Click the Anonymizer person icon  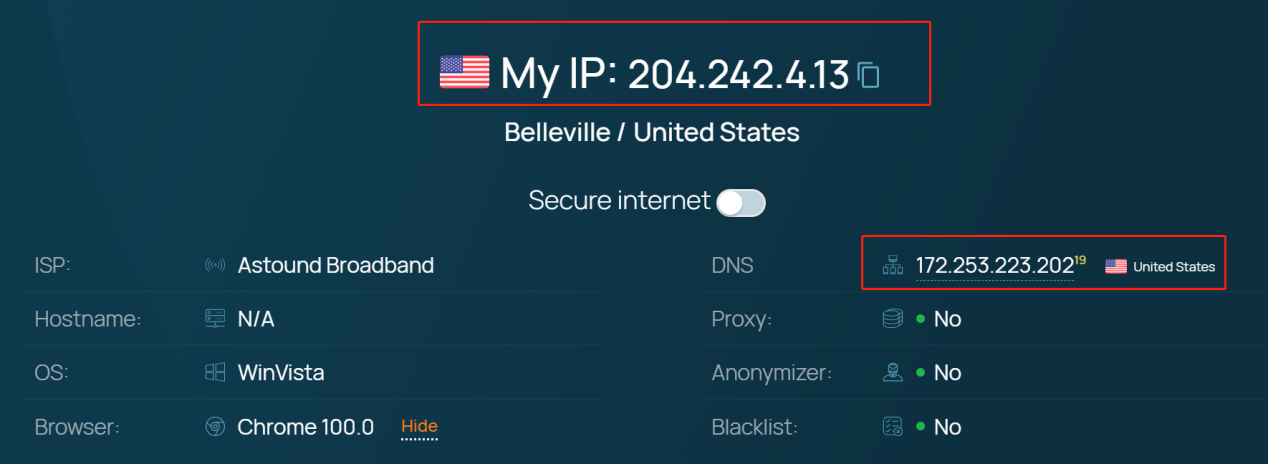(x=892, y=373)
